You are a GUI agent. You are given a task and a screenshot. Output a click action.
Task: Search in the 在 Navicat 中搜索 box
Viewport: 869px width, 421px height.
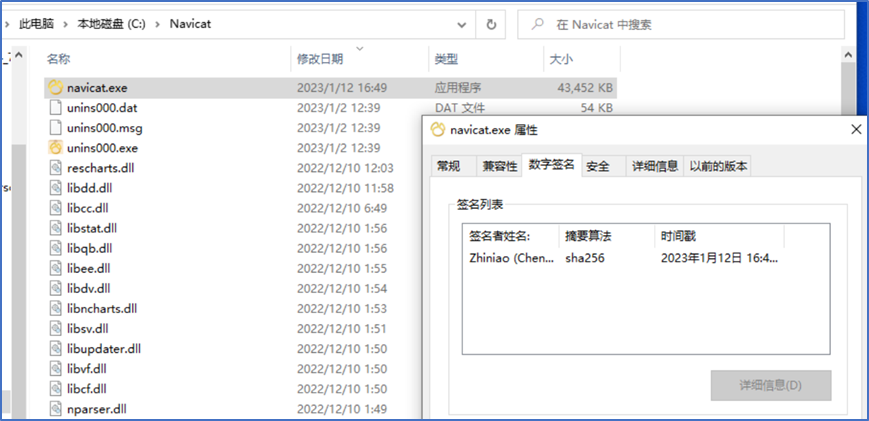coord(681,24)
